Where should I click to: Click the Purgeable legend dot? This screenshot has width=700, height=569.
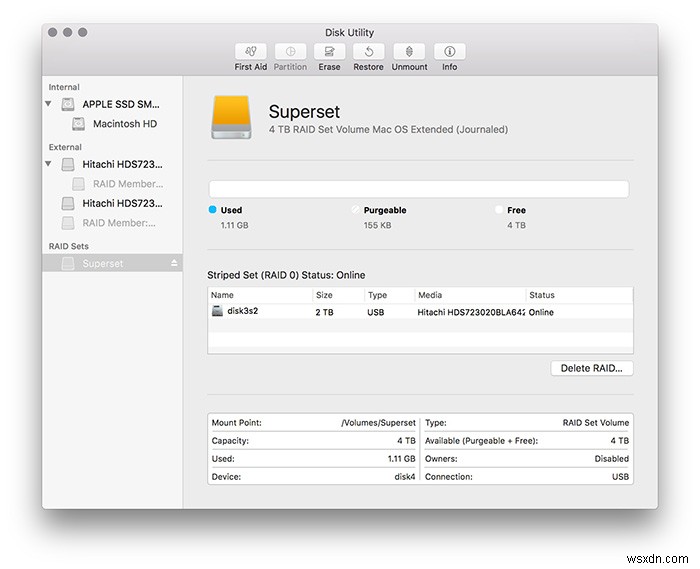(355, 209)
